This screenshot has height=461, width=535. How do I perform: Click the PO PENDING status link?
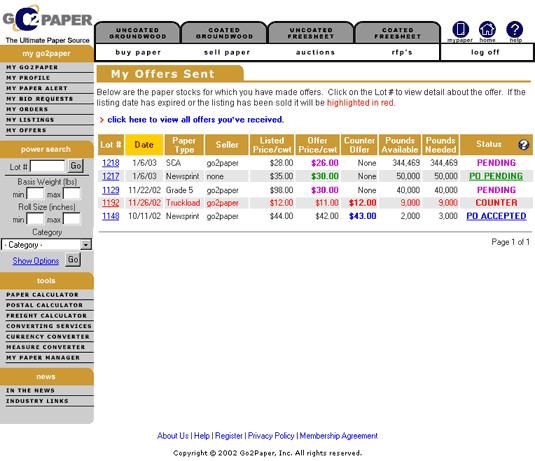point(496,176)
